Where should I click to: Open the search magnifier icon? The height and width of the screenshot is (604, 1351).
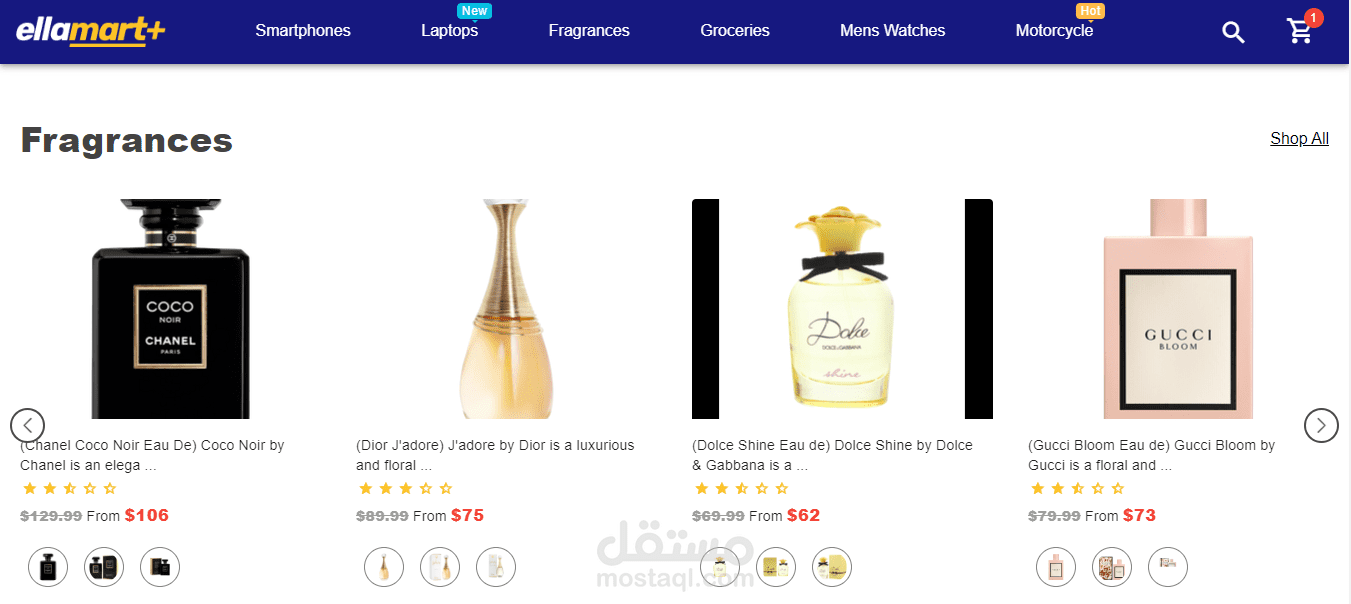[1233, 32]
